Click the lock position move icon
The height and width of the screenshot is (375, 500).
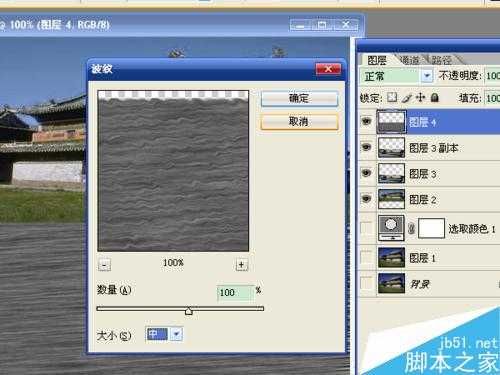click(x=420, y=97)
